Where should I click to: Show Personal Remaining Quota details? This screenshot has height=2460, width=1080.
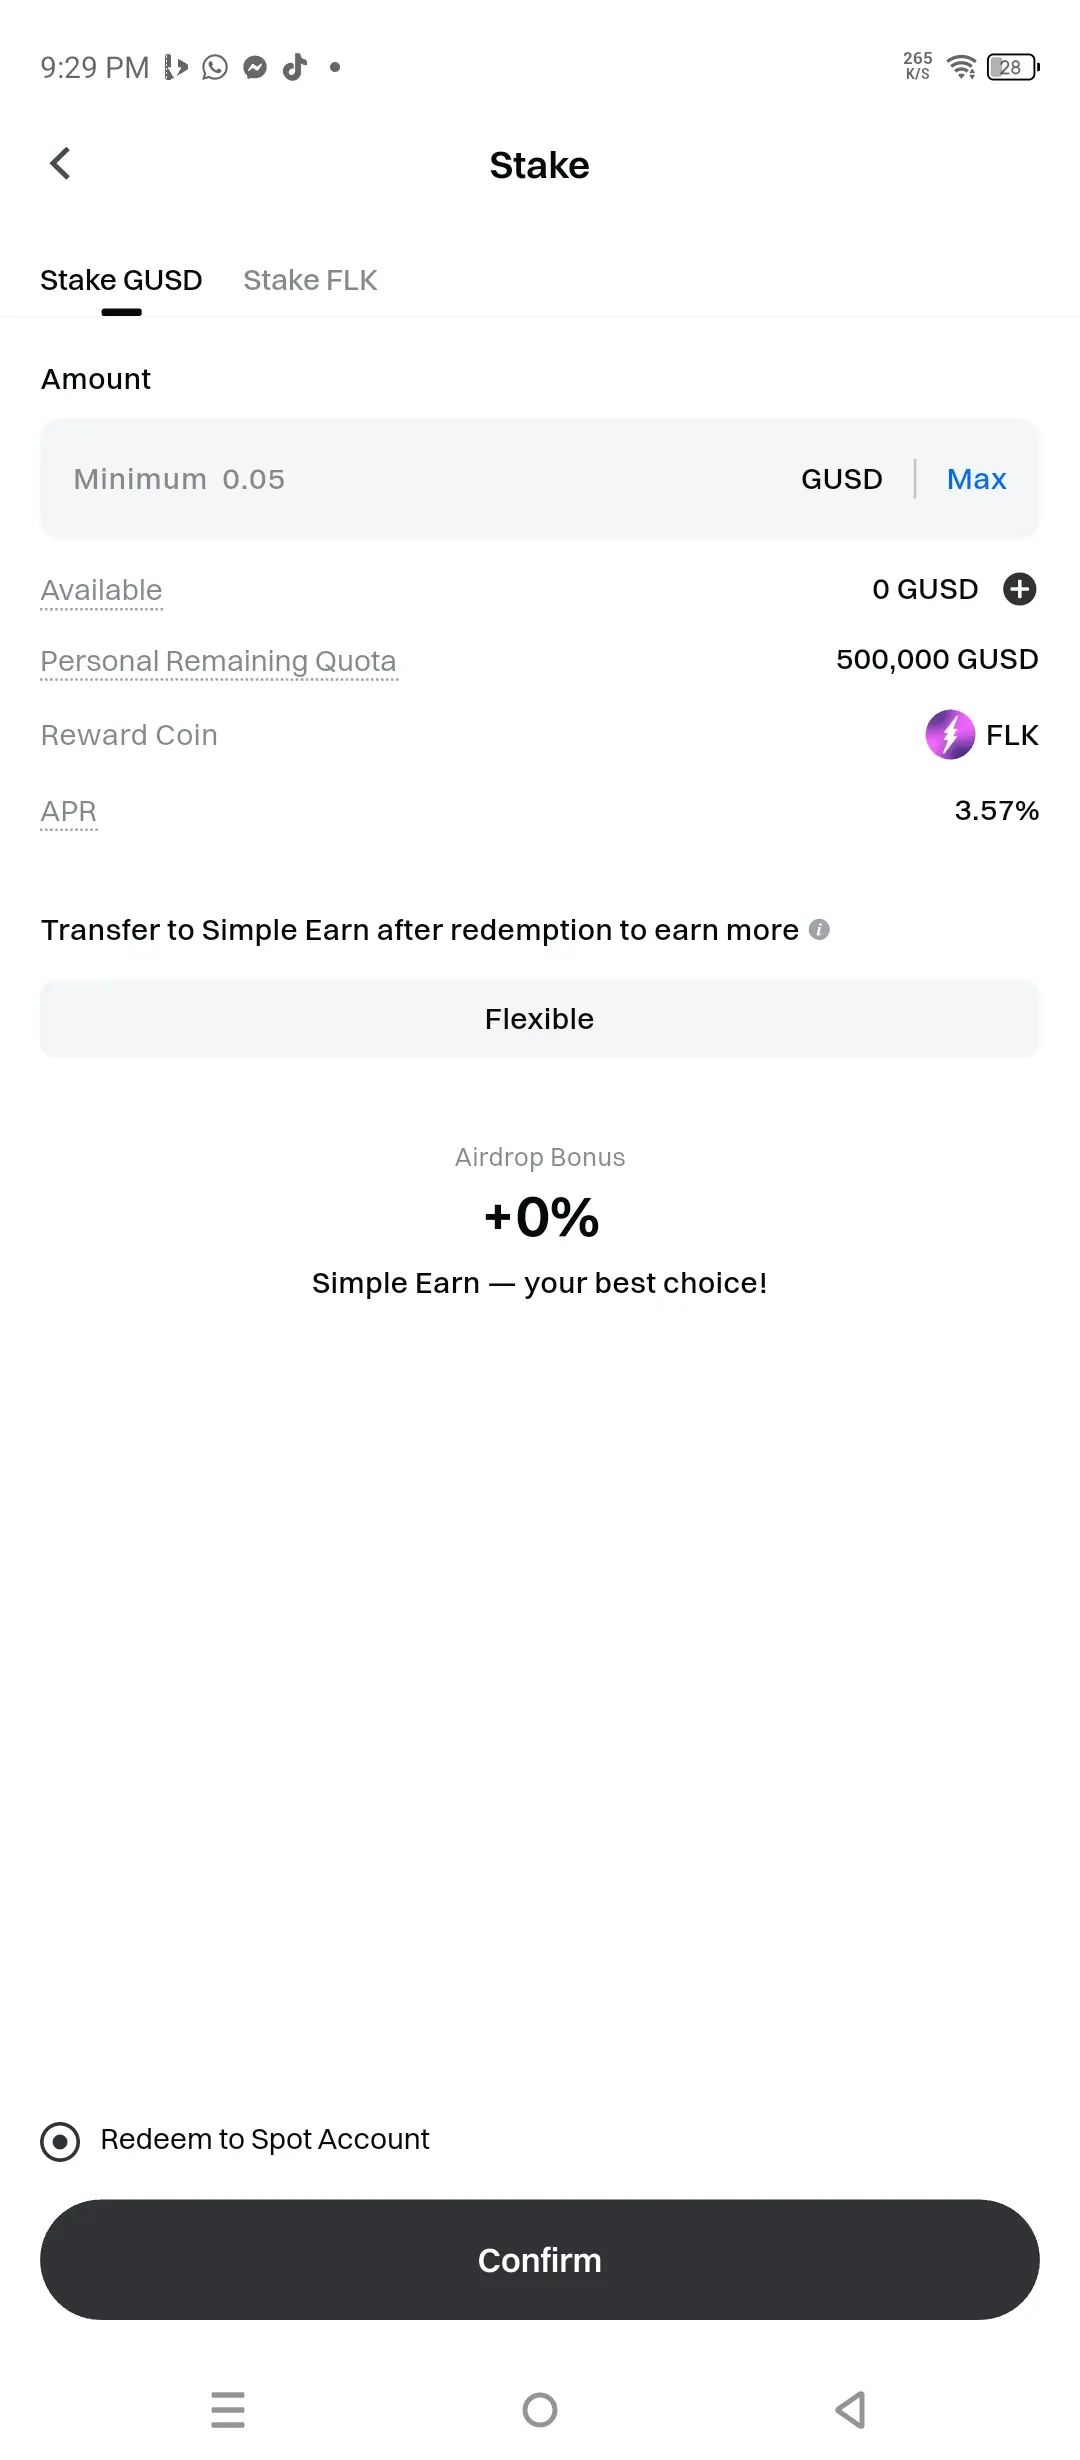coord(218,661)
